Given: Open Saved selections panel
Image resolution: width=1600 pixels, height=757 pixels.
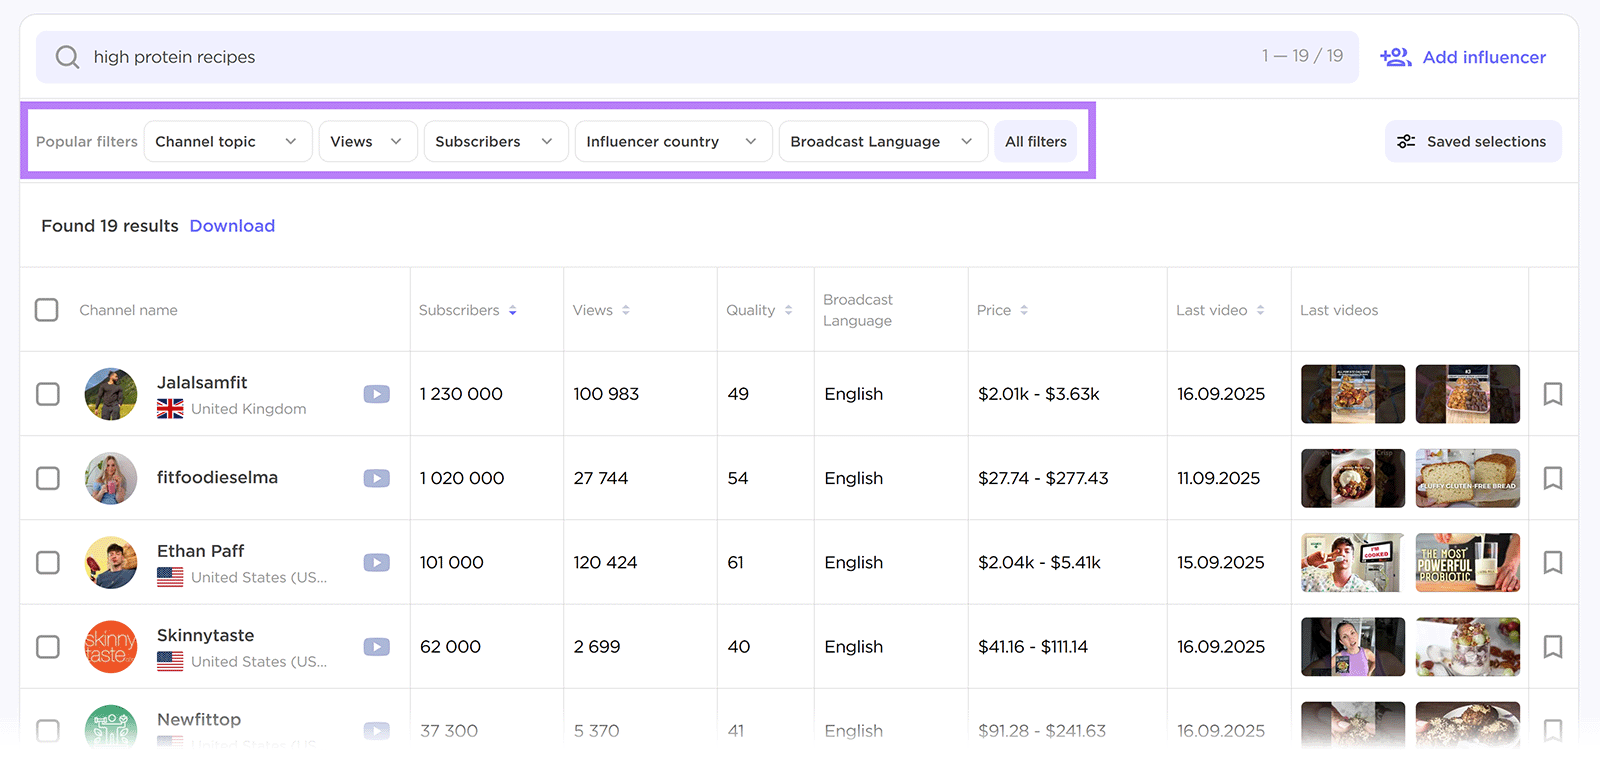Looking at the screenshot, I should 1473,142.
